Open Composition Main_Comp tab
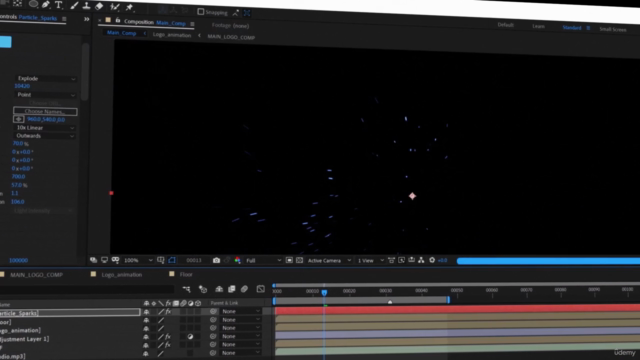640x360 pixels. pos(155,22)
